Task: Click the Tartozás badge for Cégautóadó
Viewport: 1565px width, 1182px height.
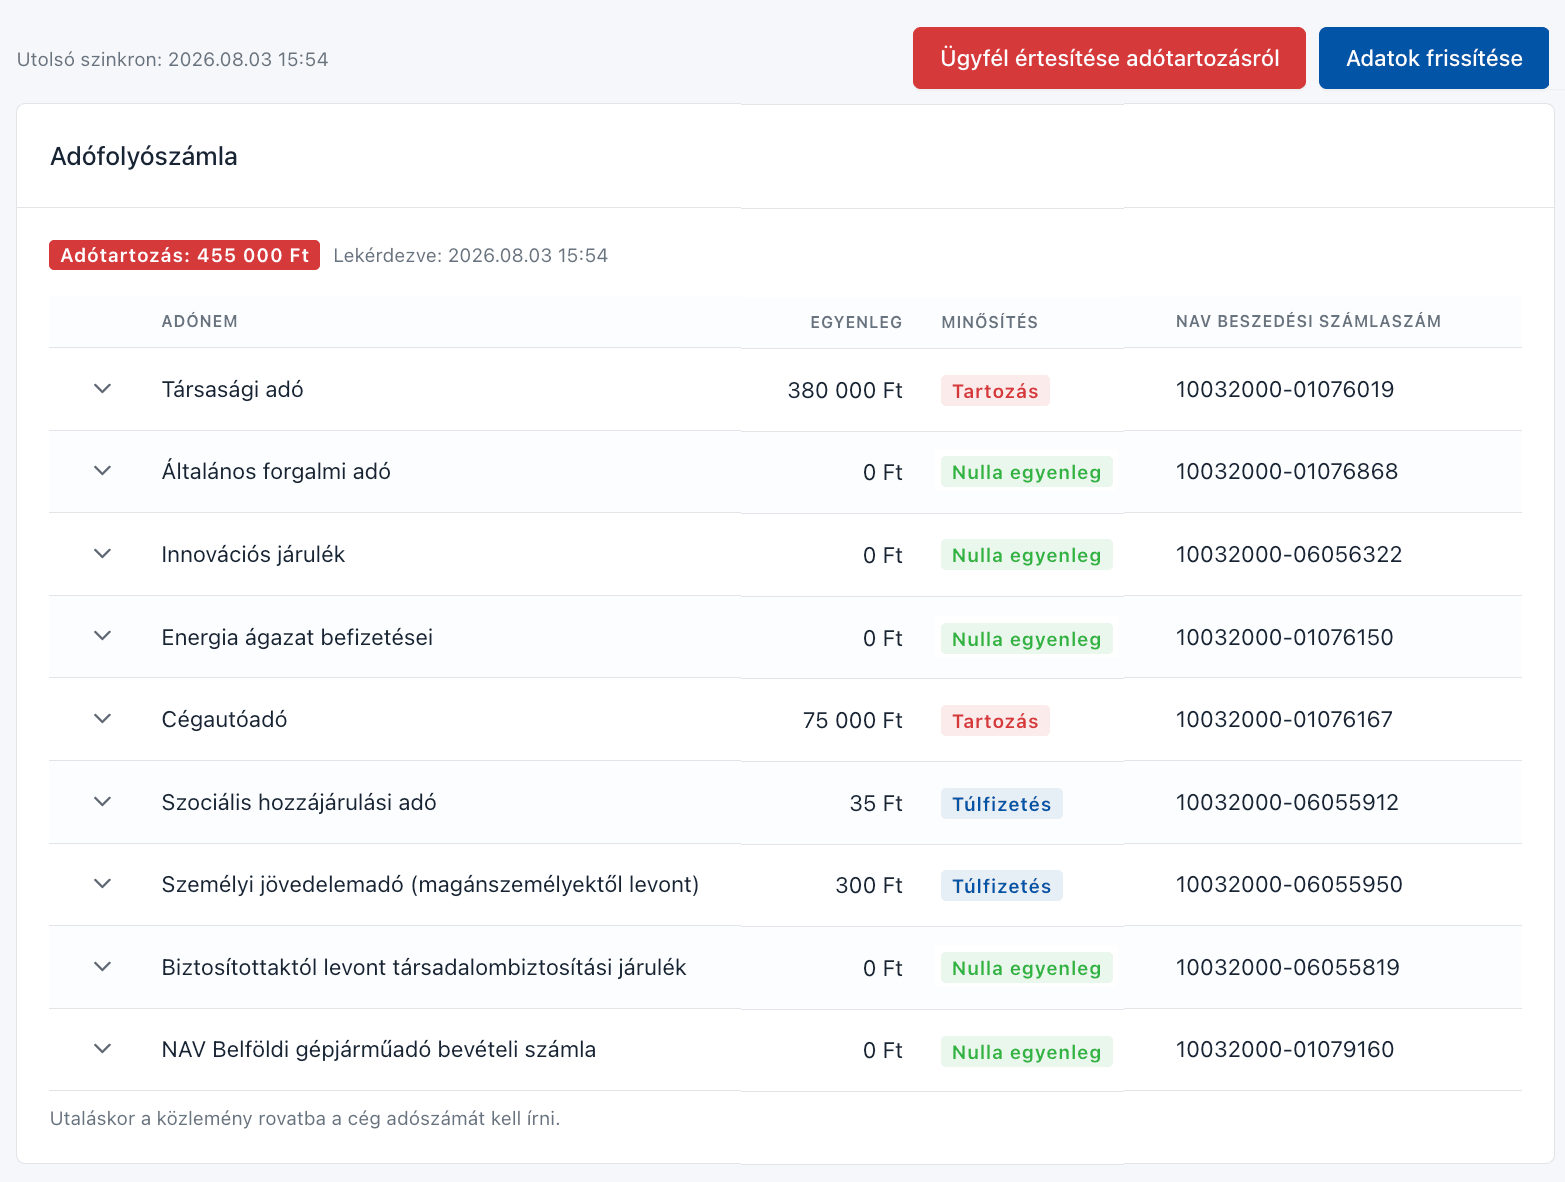Action: (995, 721)
